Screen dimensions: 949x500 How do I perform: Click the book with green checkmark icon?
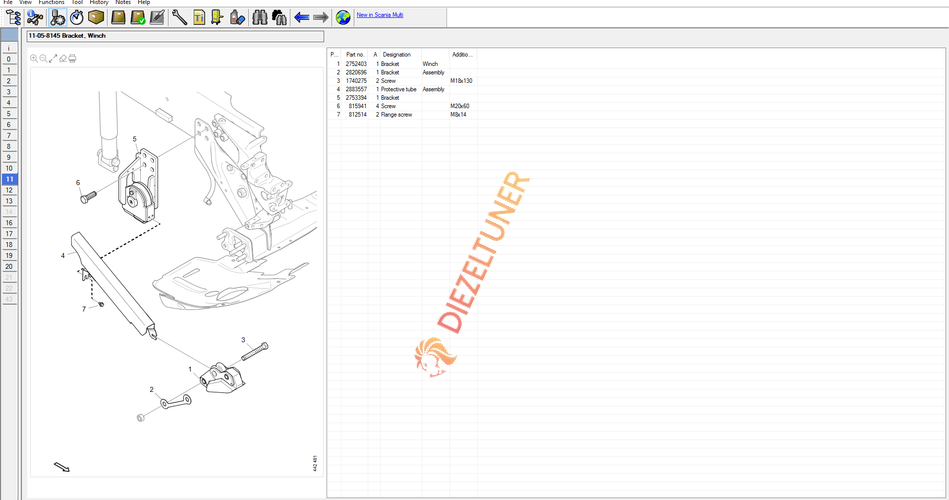[138, 18]
